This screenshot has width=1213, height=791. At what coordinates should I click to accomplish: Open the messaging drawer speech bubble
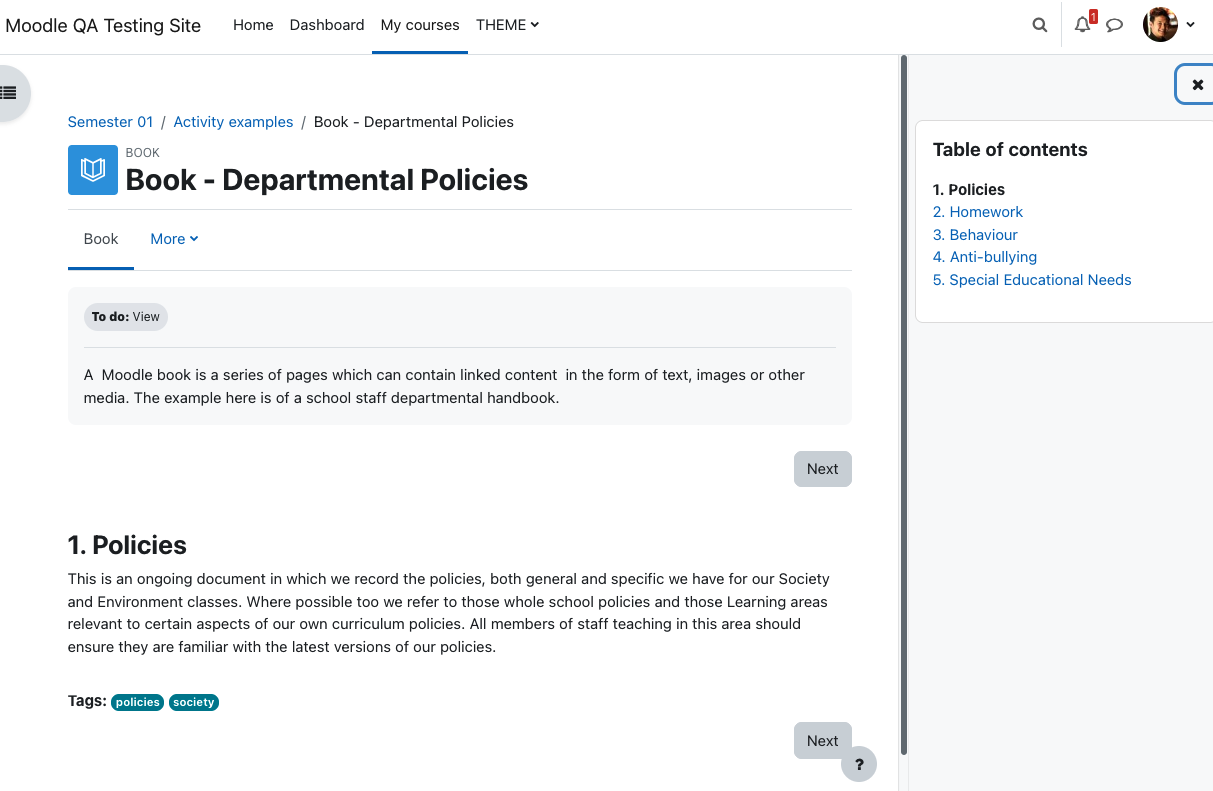click(1115, 25)
